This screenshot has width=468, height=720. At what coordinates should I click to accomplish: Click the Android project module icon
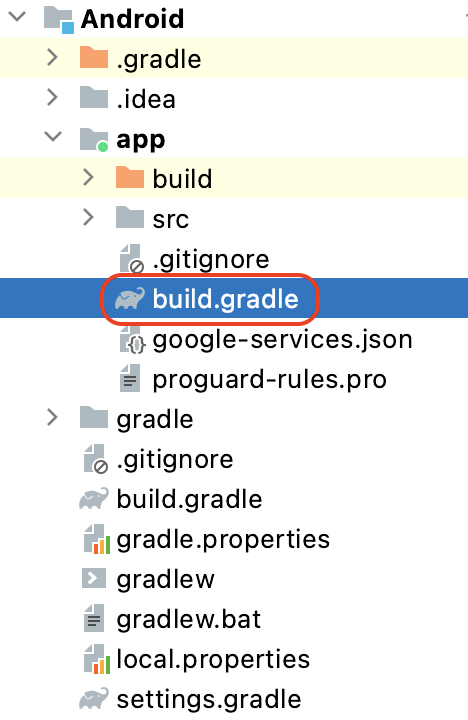[x=59, y=20]
